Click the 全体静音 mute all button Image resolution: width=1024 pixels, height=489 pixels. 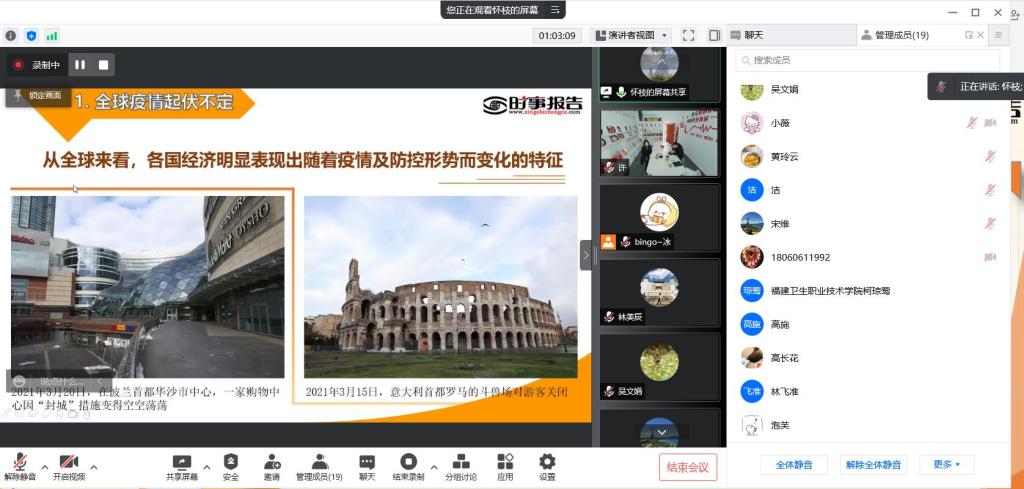pos(794,465)
